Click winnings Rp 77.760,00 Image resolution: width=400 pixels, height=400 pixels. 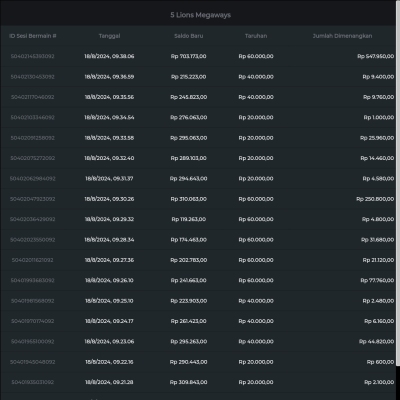click(377, 280)
